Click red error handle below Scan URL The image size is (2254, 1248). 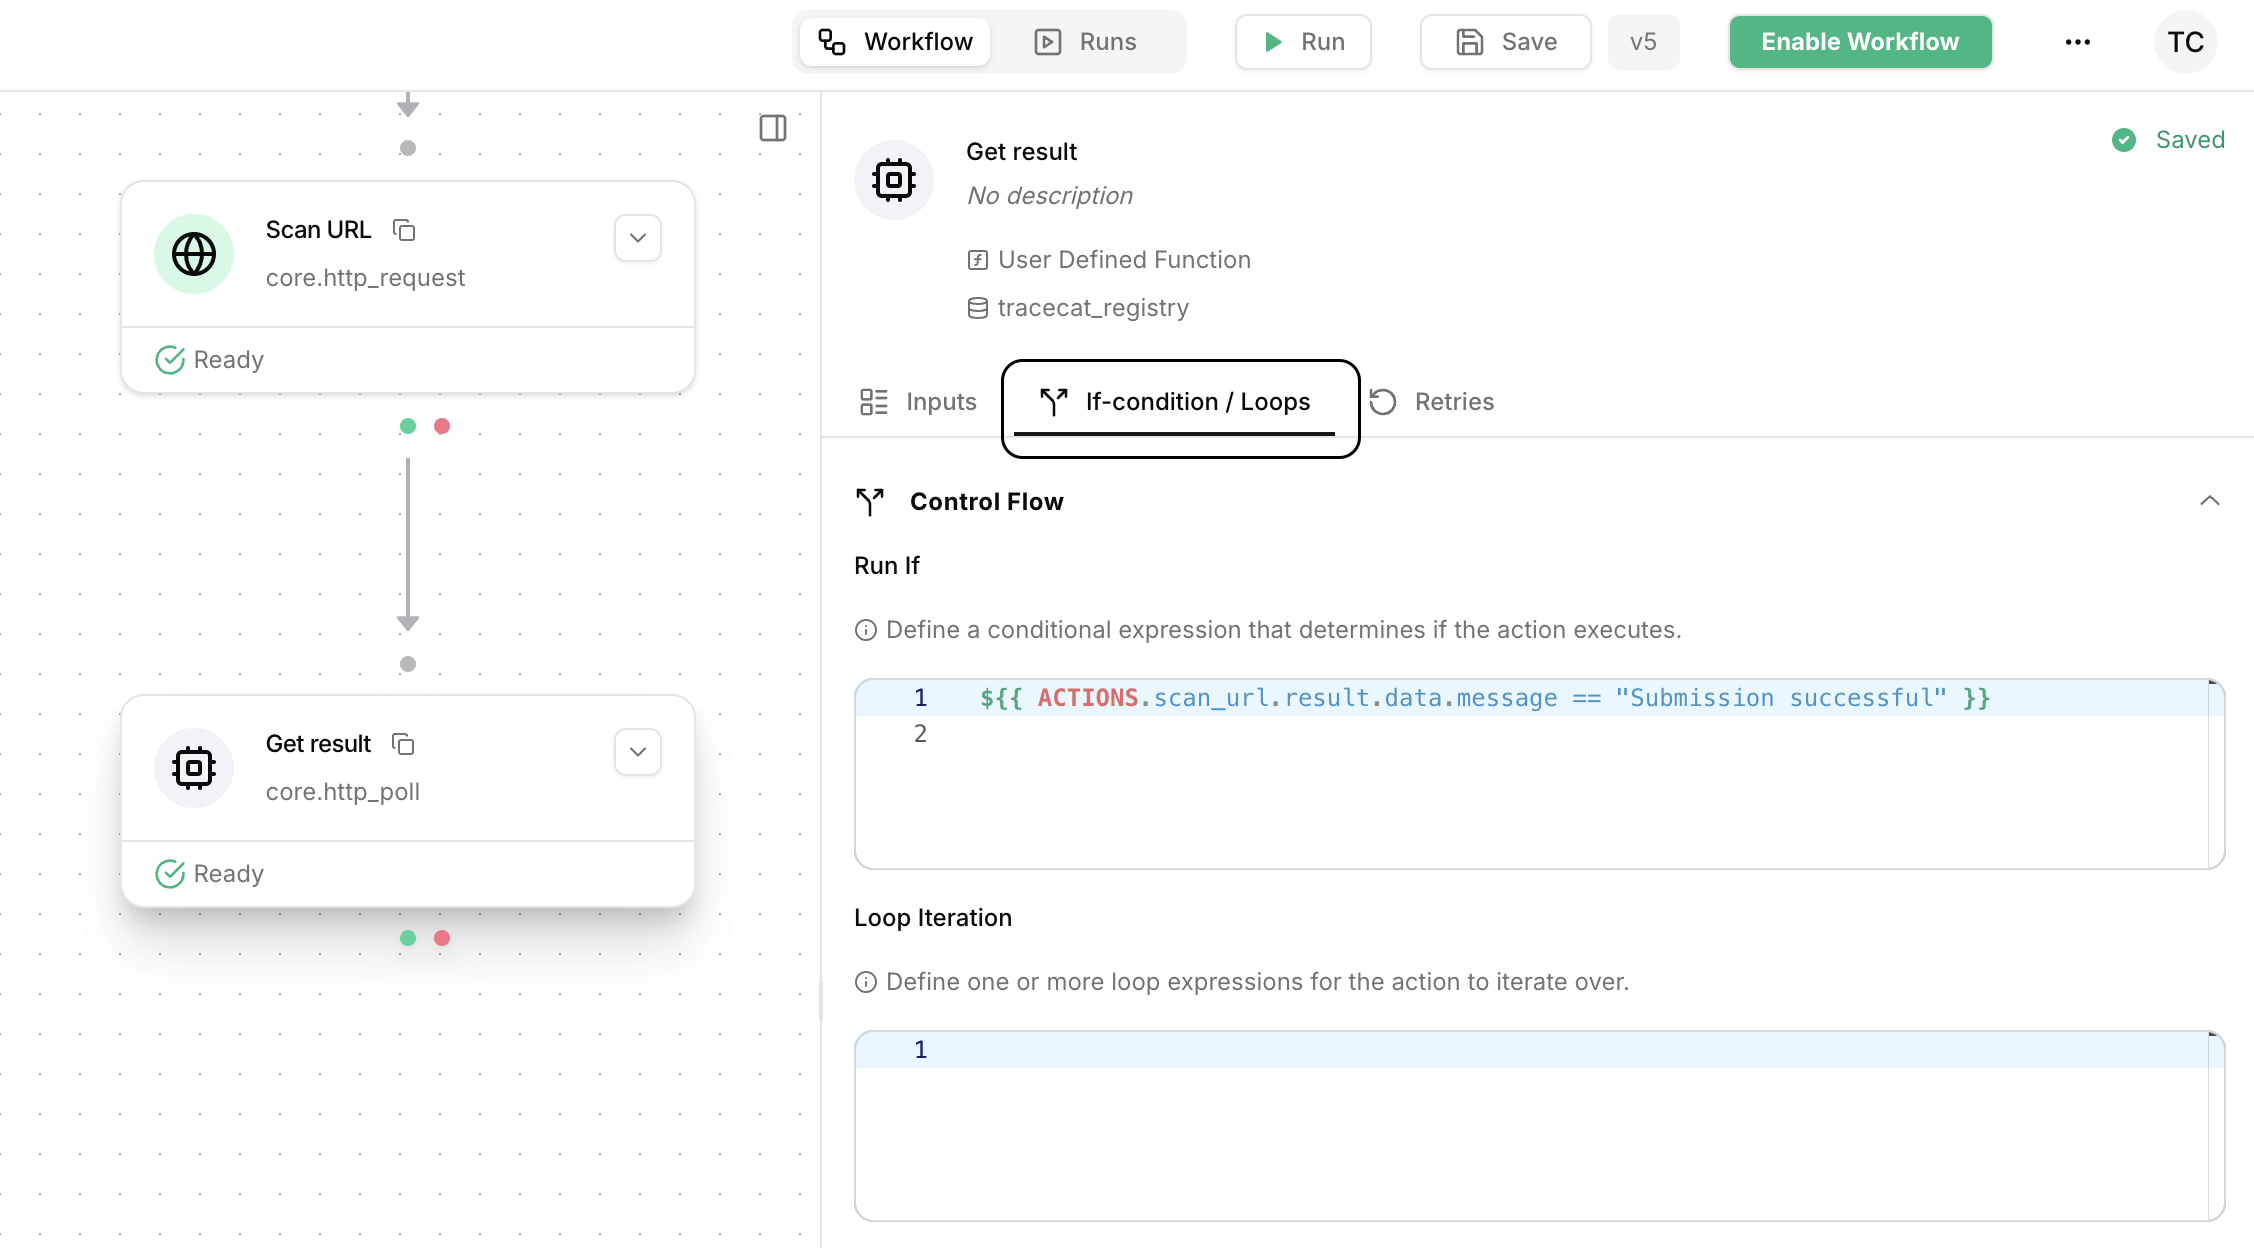442,426
